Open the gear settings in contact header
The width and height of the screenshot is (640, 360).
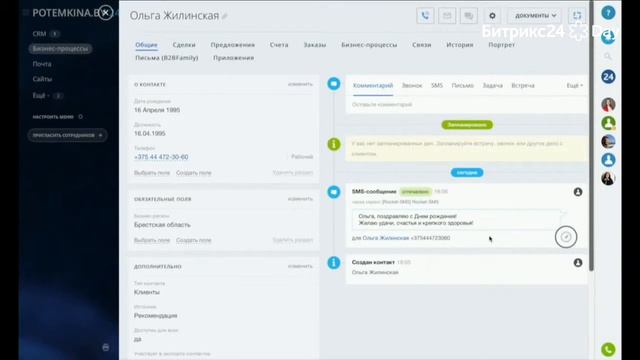(x=492, y=16)
